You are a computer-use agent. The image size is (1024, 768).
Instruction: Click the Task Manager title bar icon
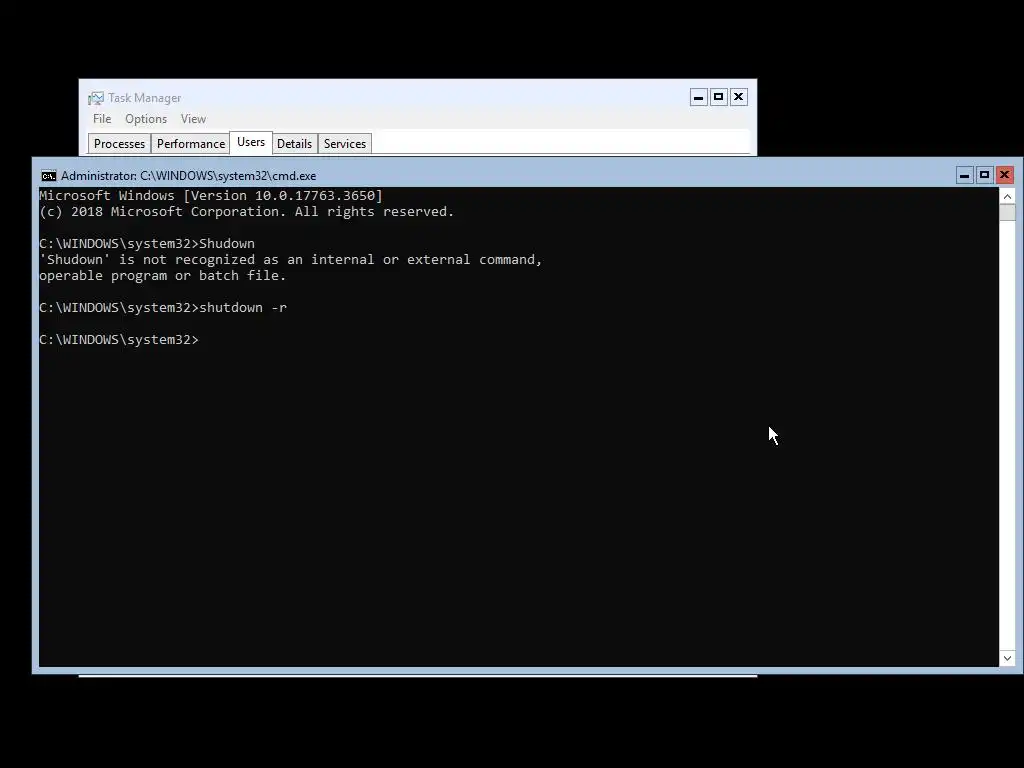coord(96,98)
